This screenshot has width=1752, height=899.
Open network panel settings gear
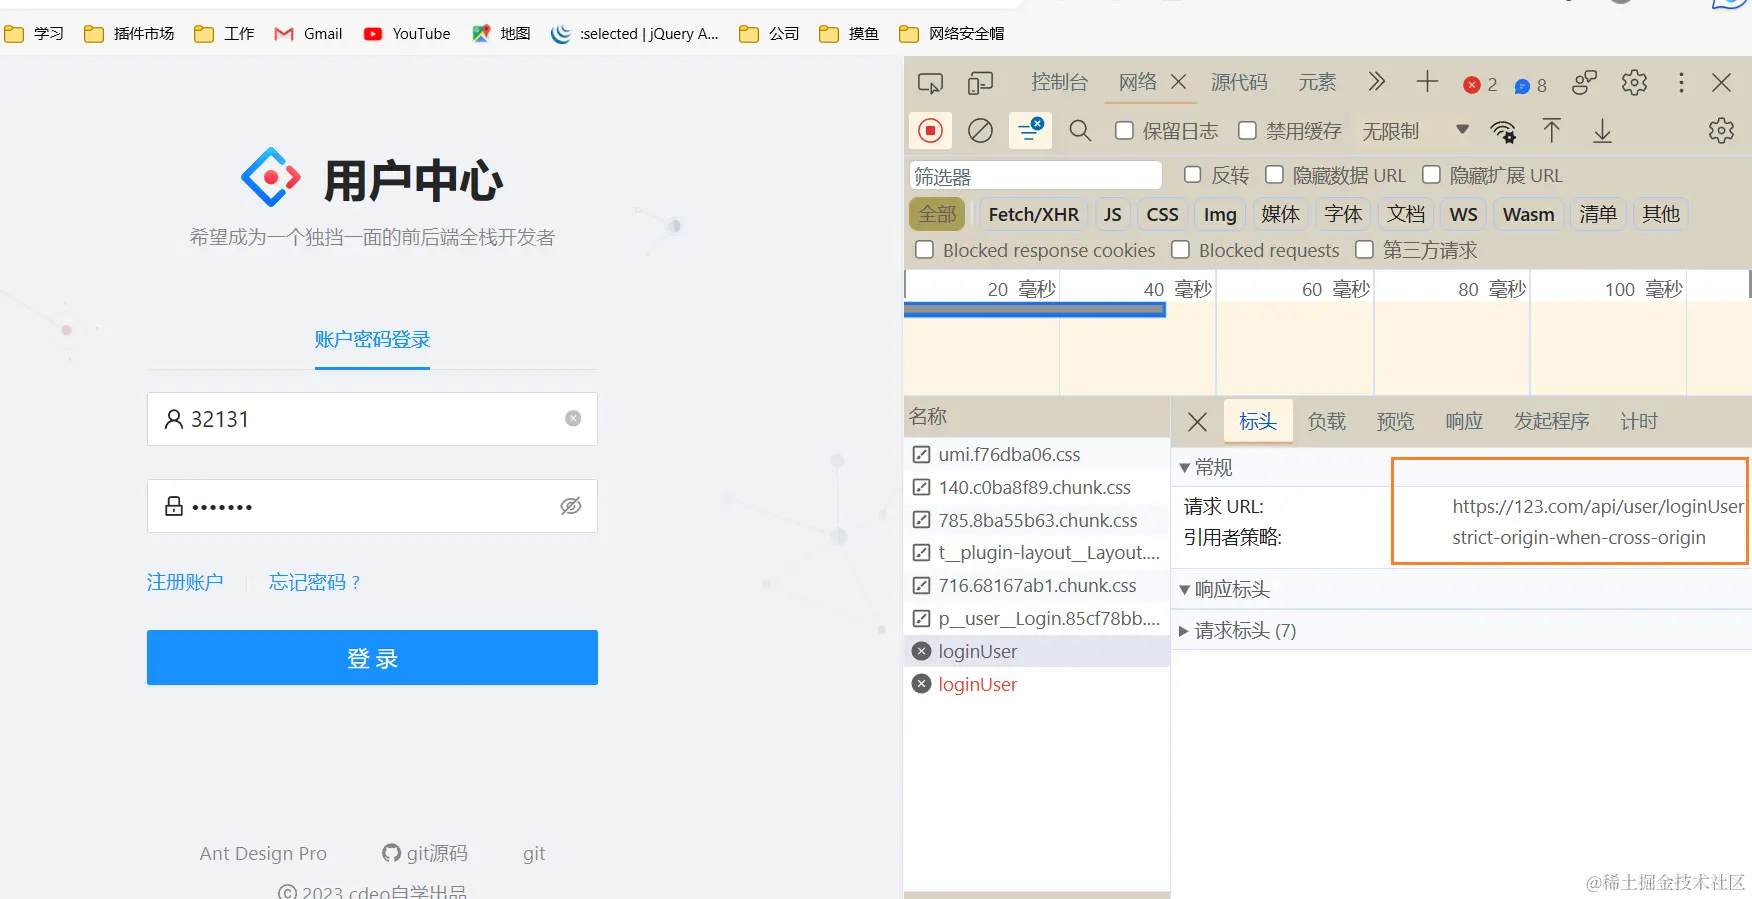point(1721,131)
